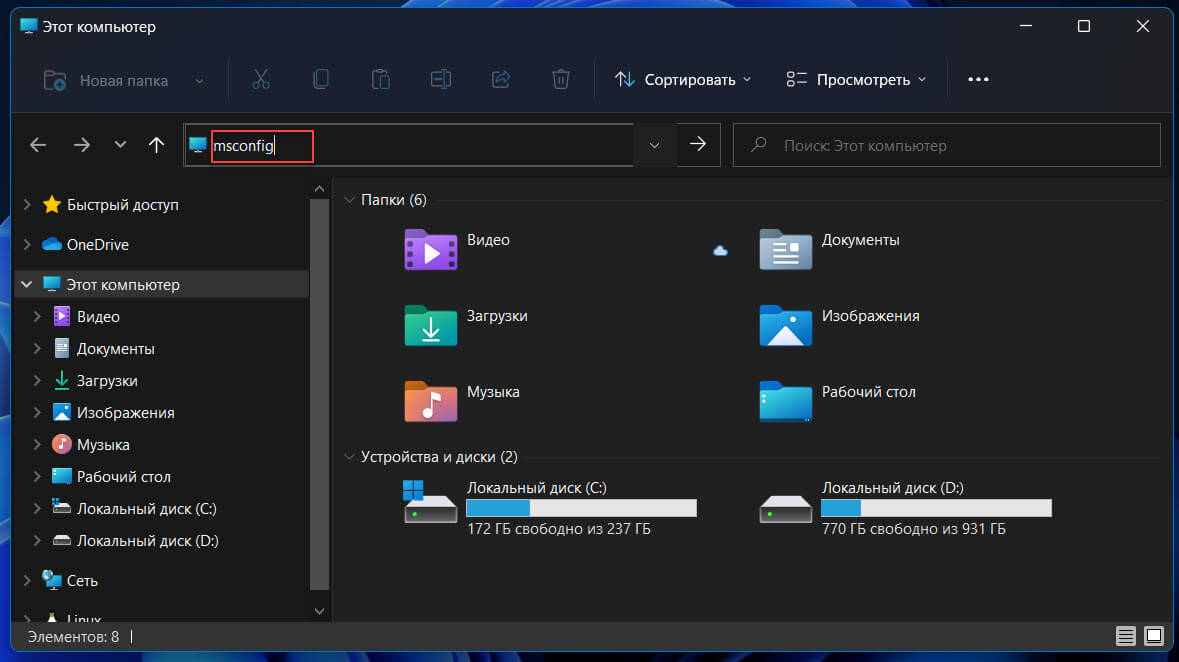Select Рабочий стол in navigation pane
Viewport: 1179px width, 662px height.
[x=123, y=477]
